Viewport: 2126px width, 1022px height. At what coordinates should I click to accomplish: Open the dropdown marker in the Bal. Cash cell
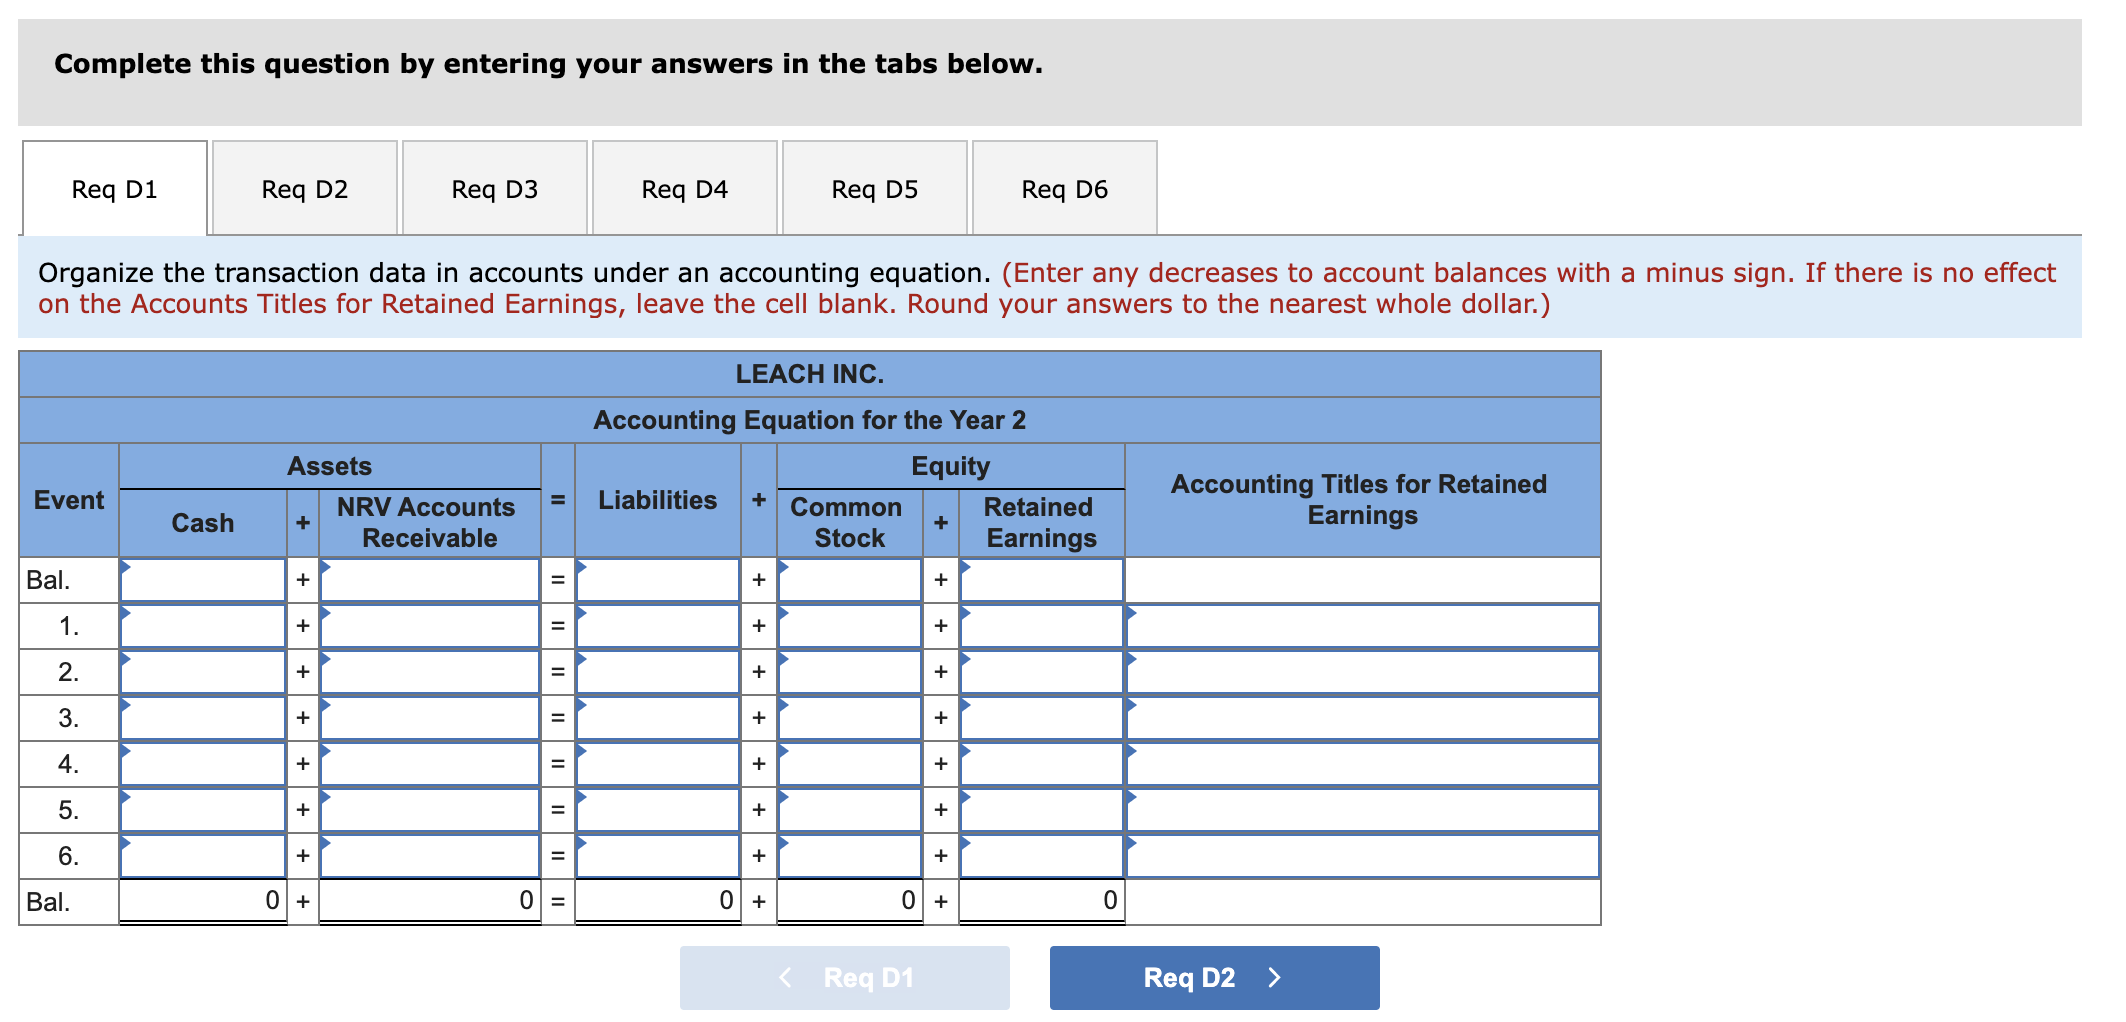click(x=128, y=570)
